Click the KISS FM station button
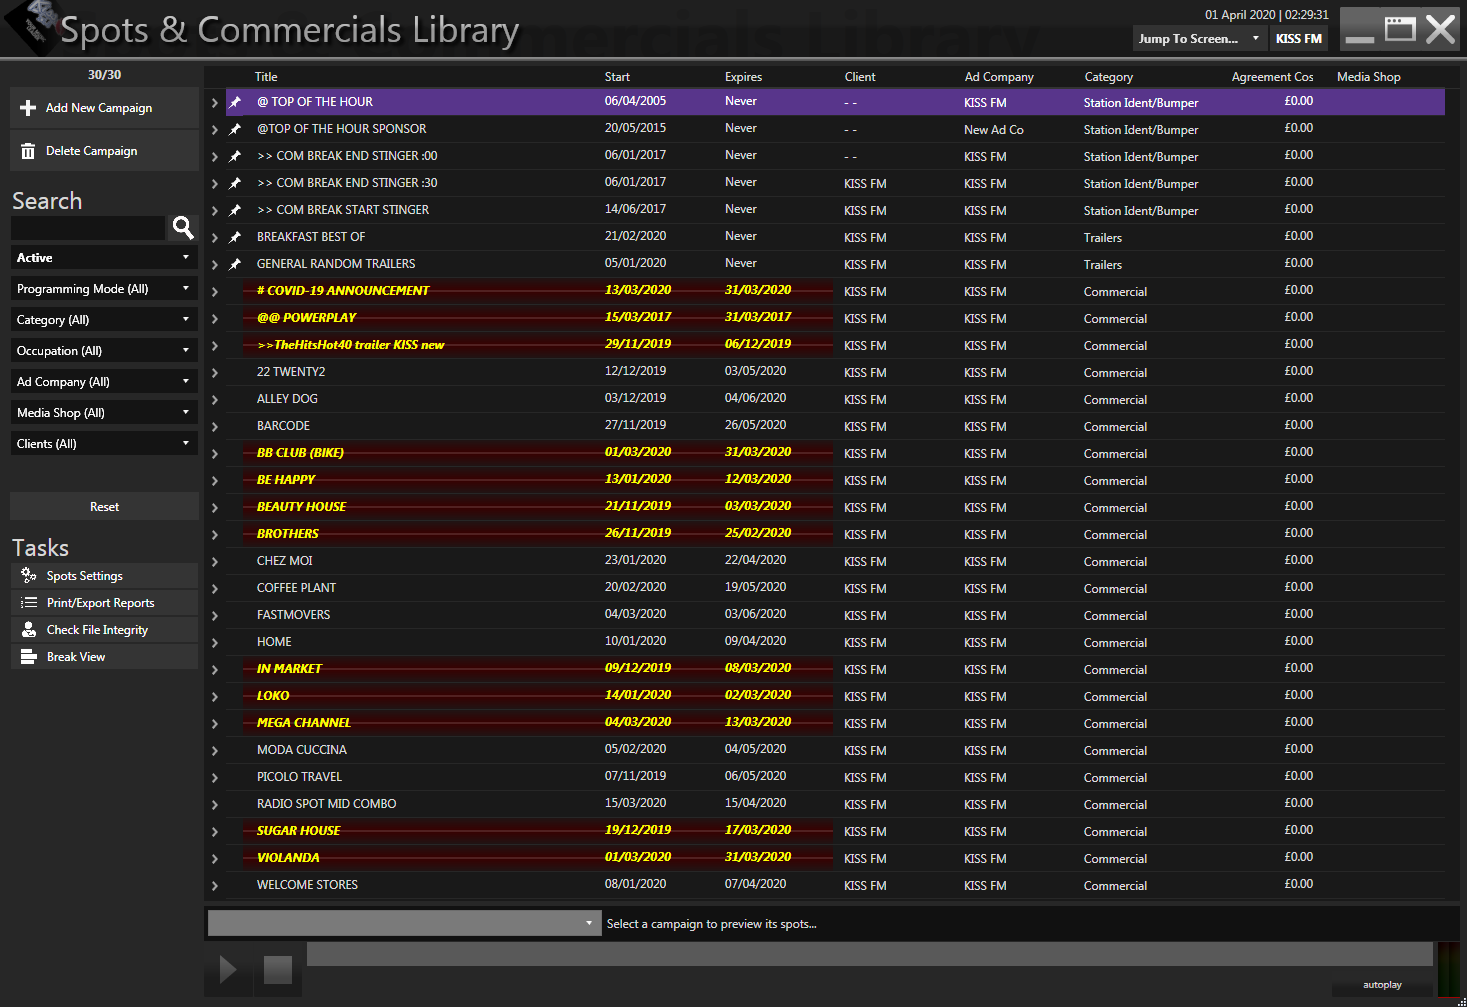 click(x=1299, y=39)
